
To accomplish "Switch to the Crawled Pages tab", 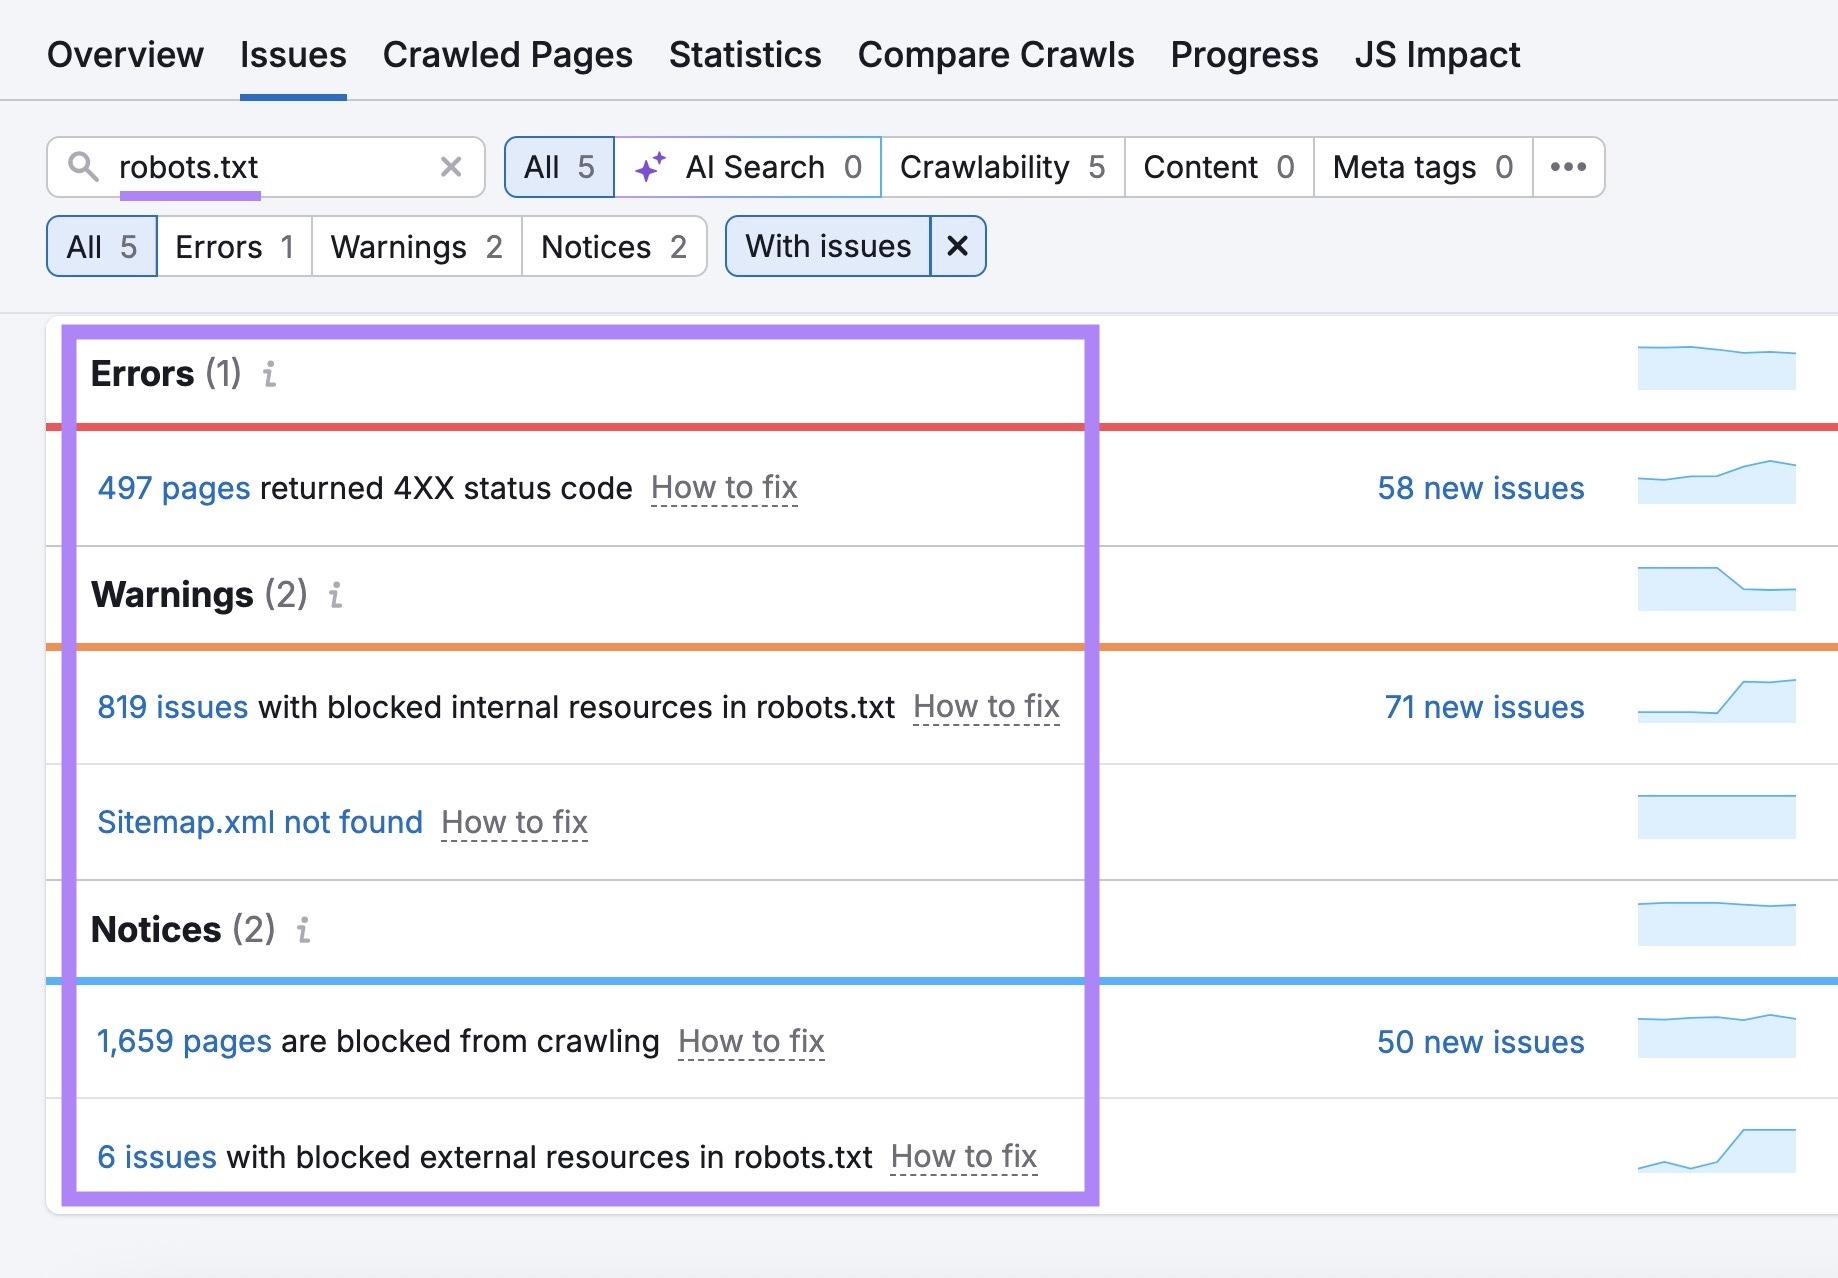I will coord(507,55).
